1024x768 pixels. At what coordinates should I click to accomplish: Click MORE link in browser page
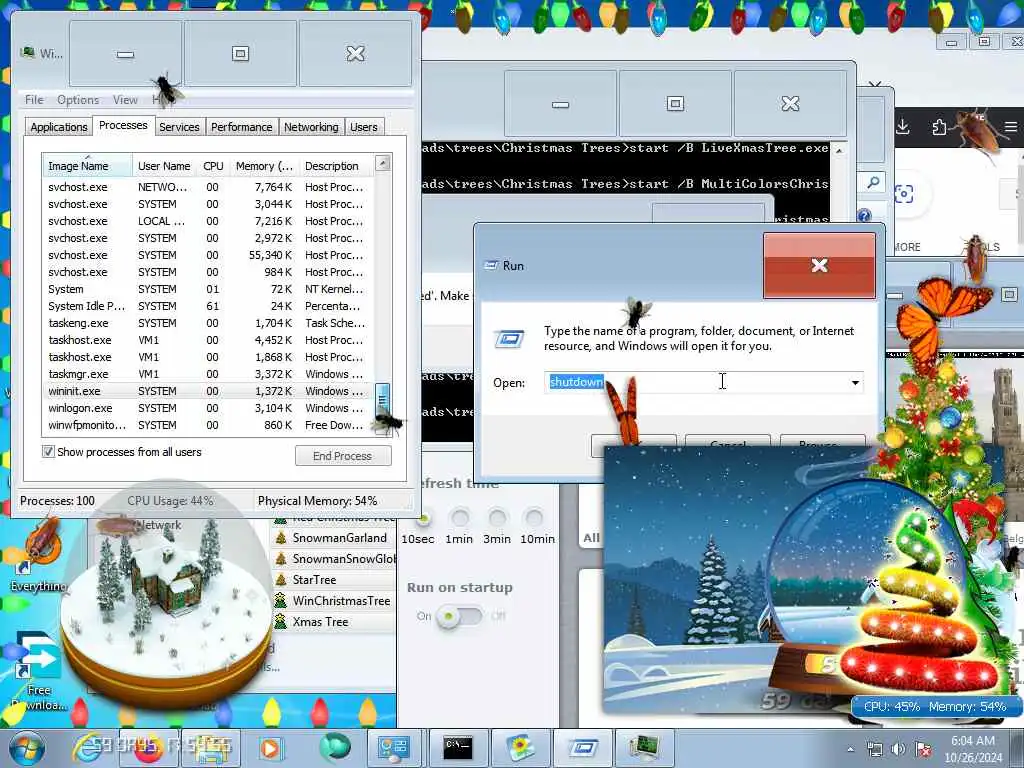pos(906,247)
